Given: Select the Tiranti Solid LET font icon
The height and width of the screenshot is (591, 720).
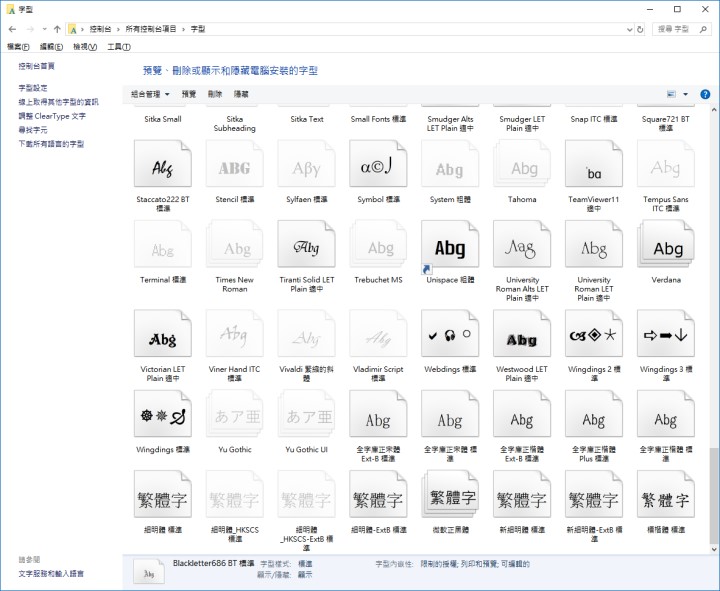Looking at the screenshot, I should [306, 244].
